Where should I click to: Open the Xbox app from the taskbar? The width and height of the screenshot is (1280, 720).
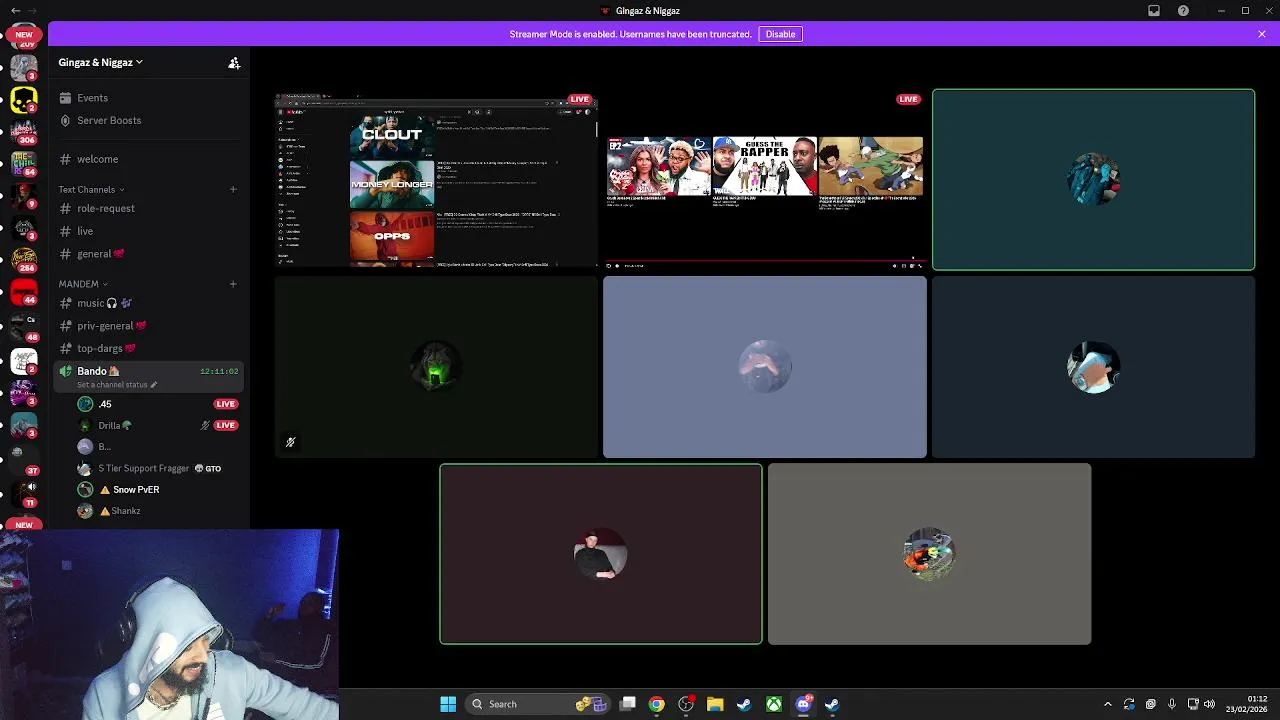[x=774, y=704]
